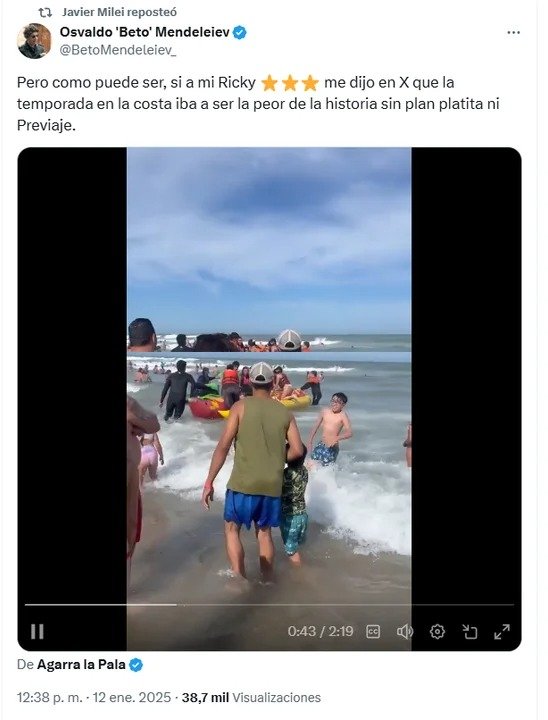Open the 38,7 mil Visualizaciones count

point(251,698)
